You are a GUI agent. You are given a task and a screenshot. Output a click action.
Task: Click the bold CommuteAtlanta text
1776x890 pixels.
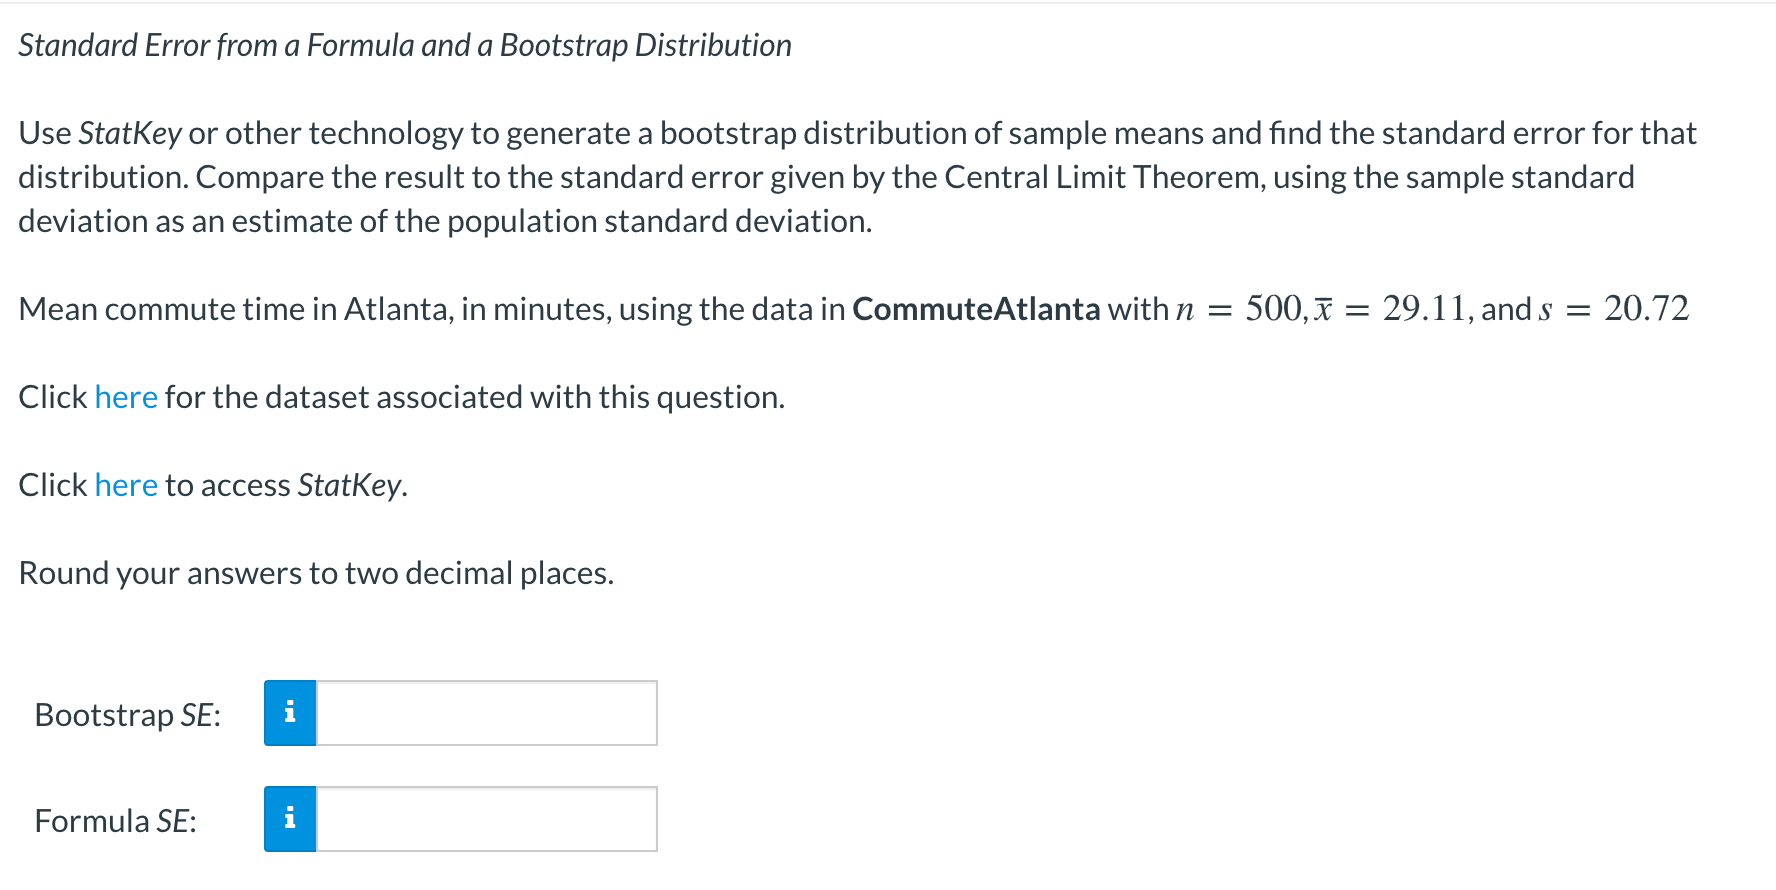[975, 309]
